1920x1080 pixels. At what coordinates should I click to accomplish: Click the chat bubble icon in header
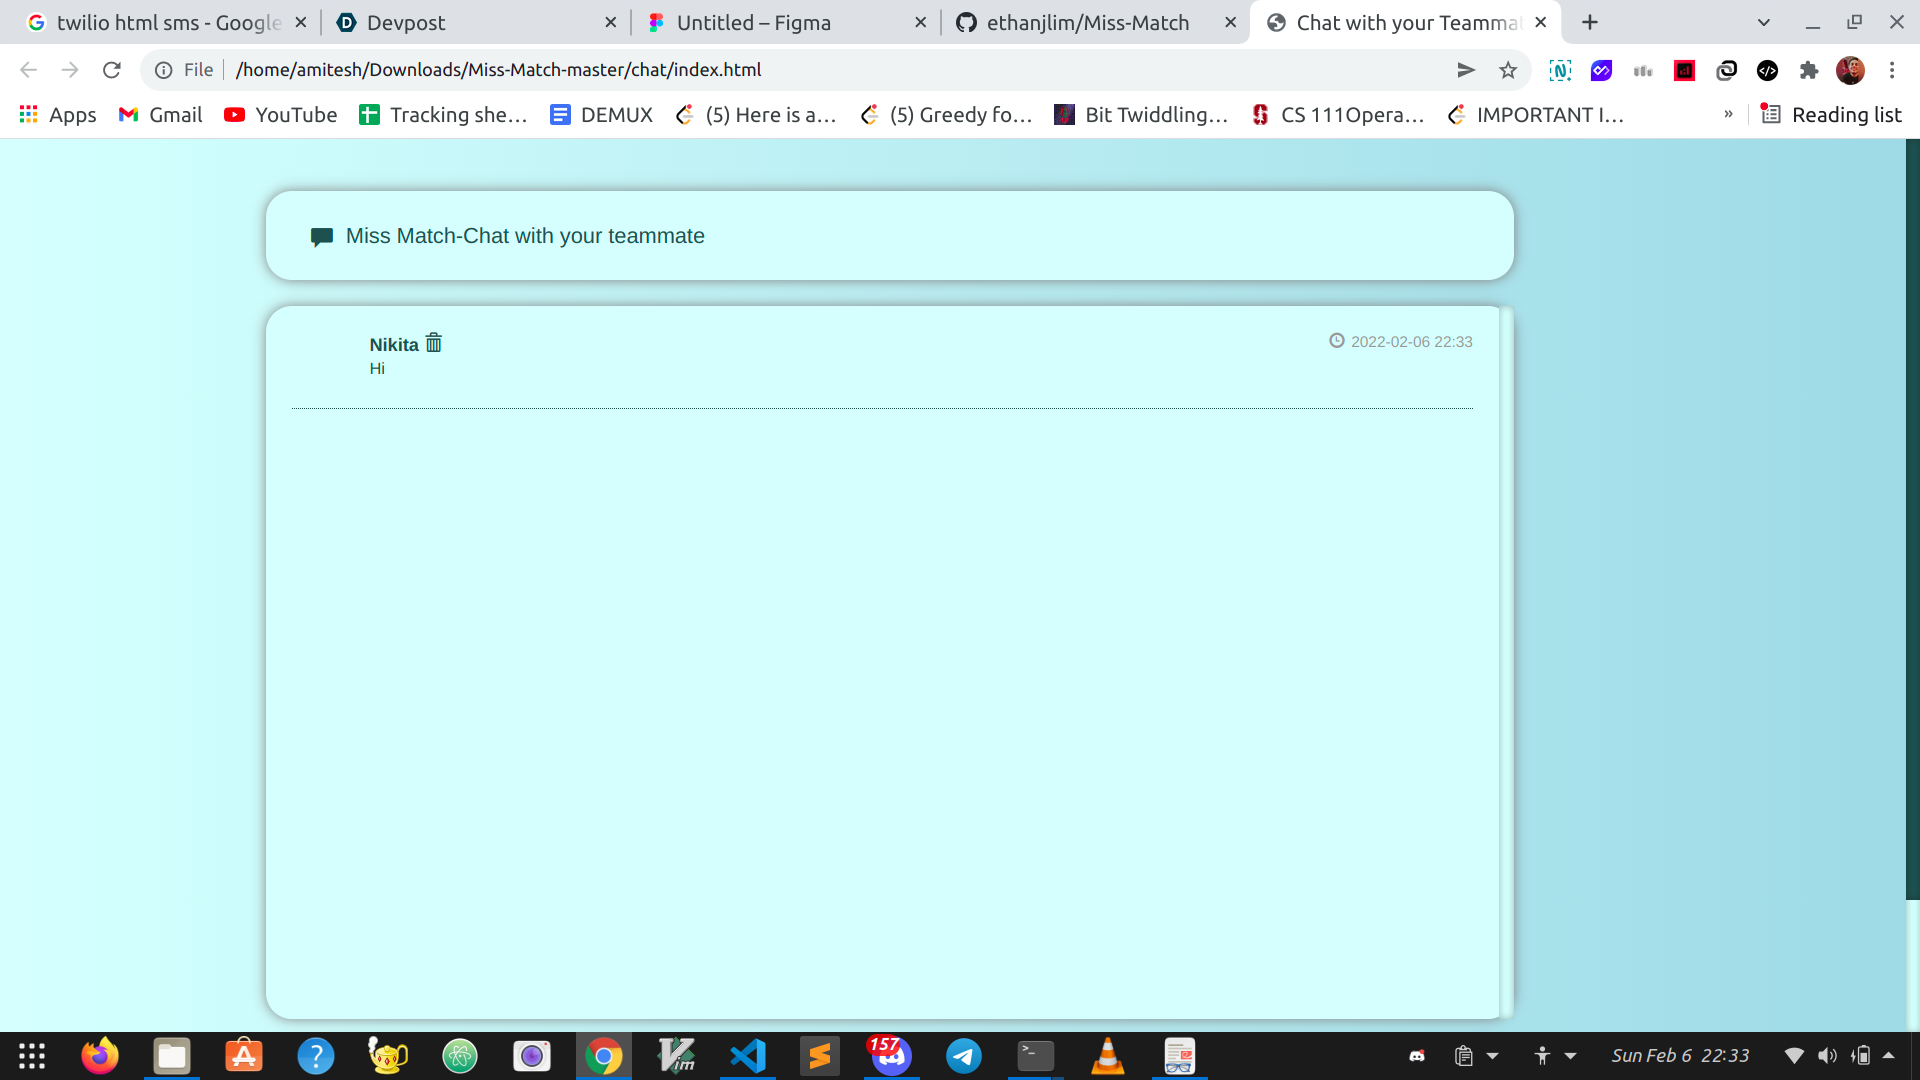tap(321, 237)
